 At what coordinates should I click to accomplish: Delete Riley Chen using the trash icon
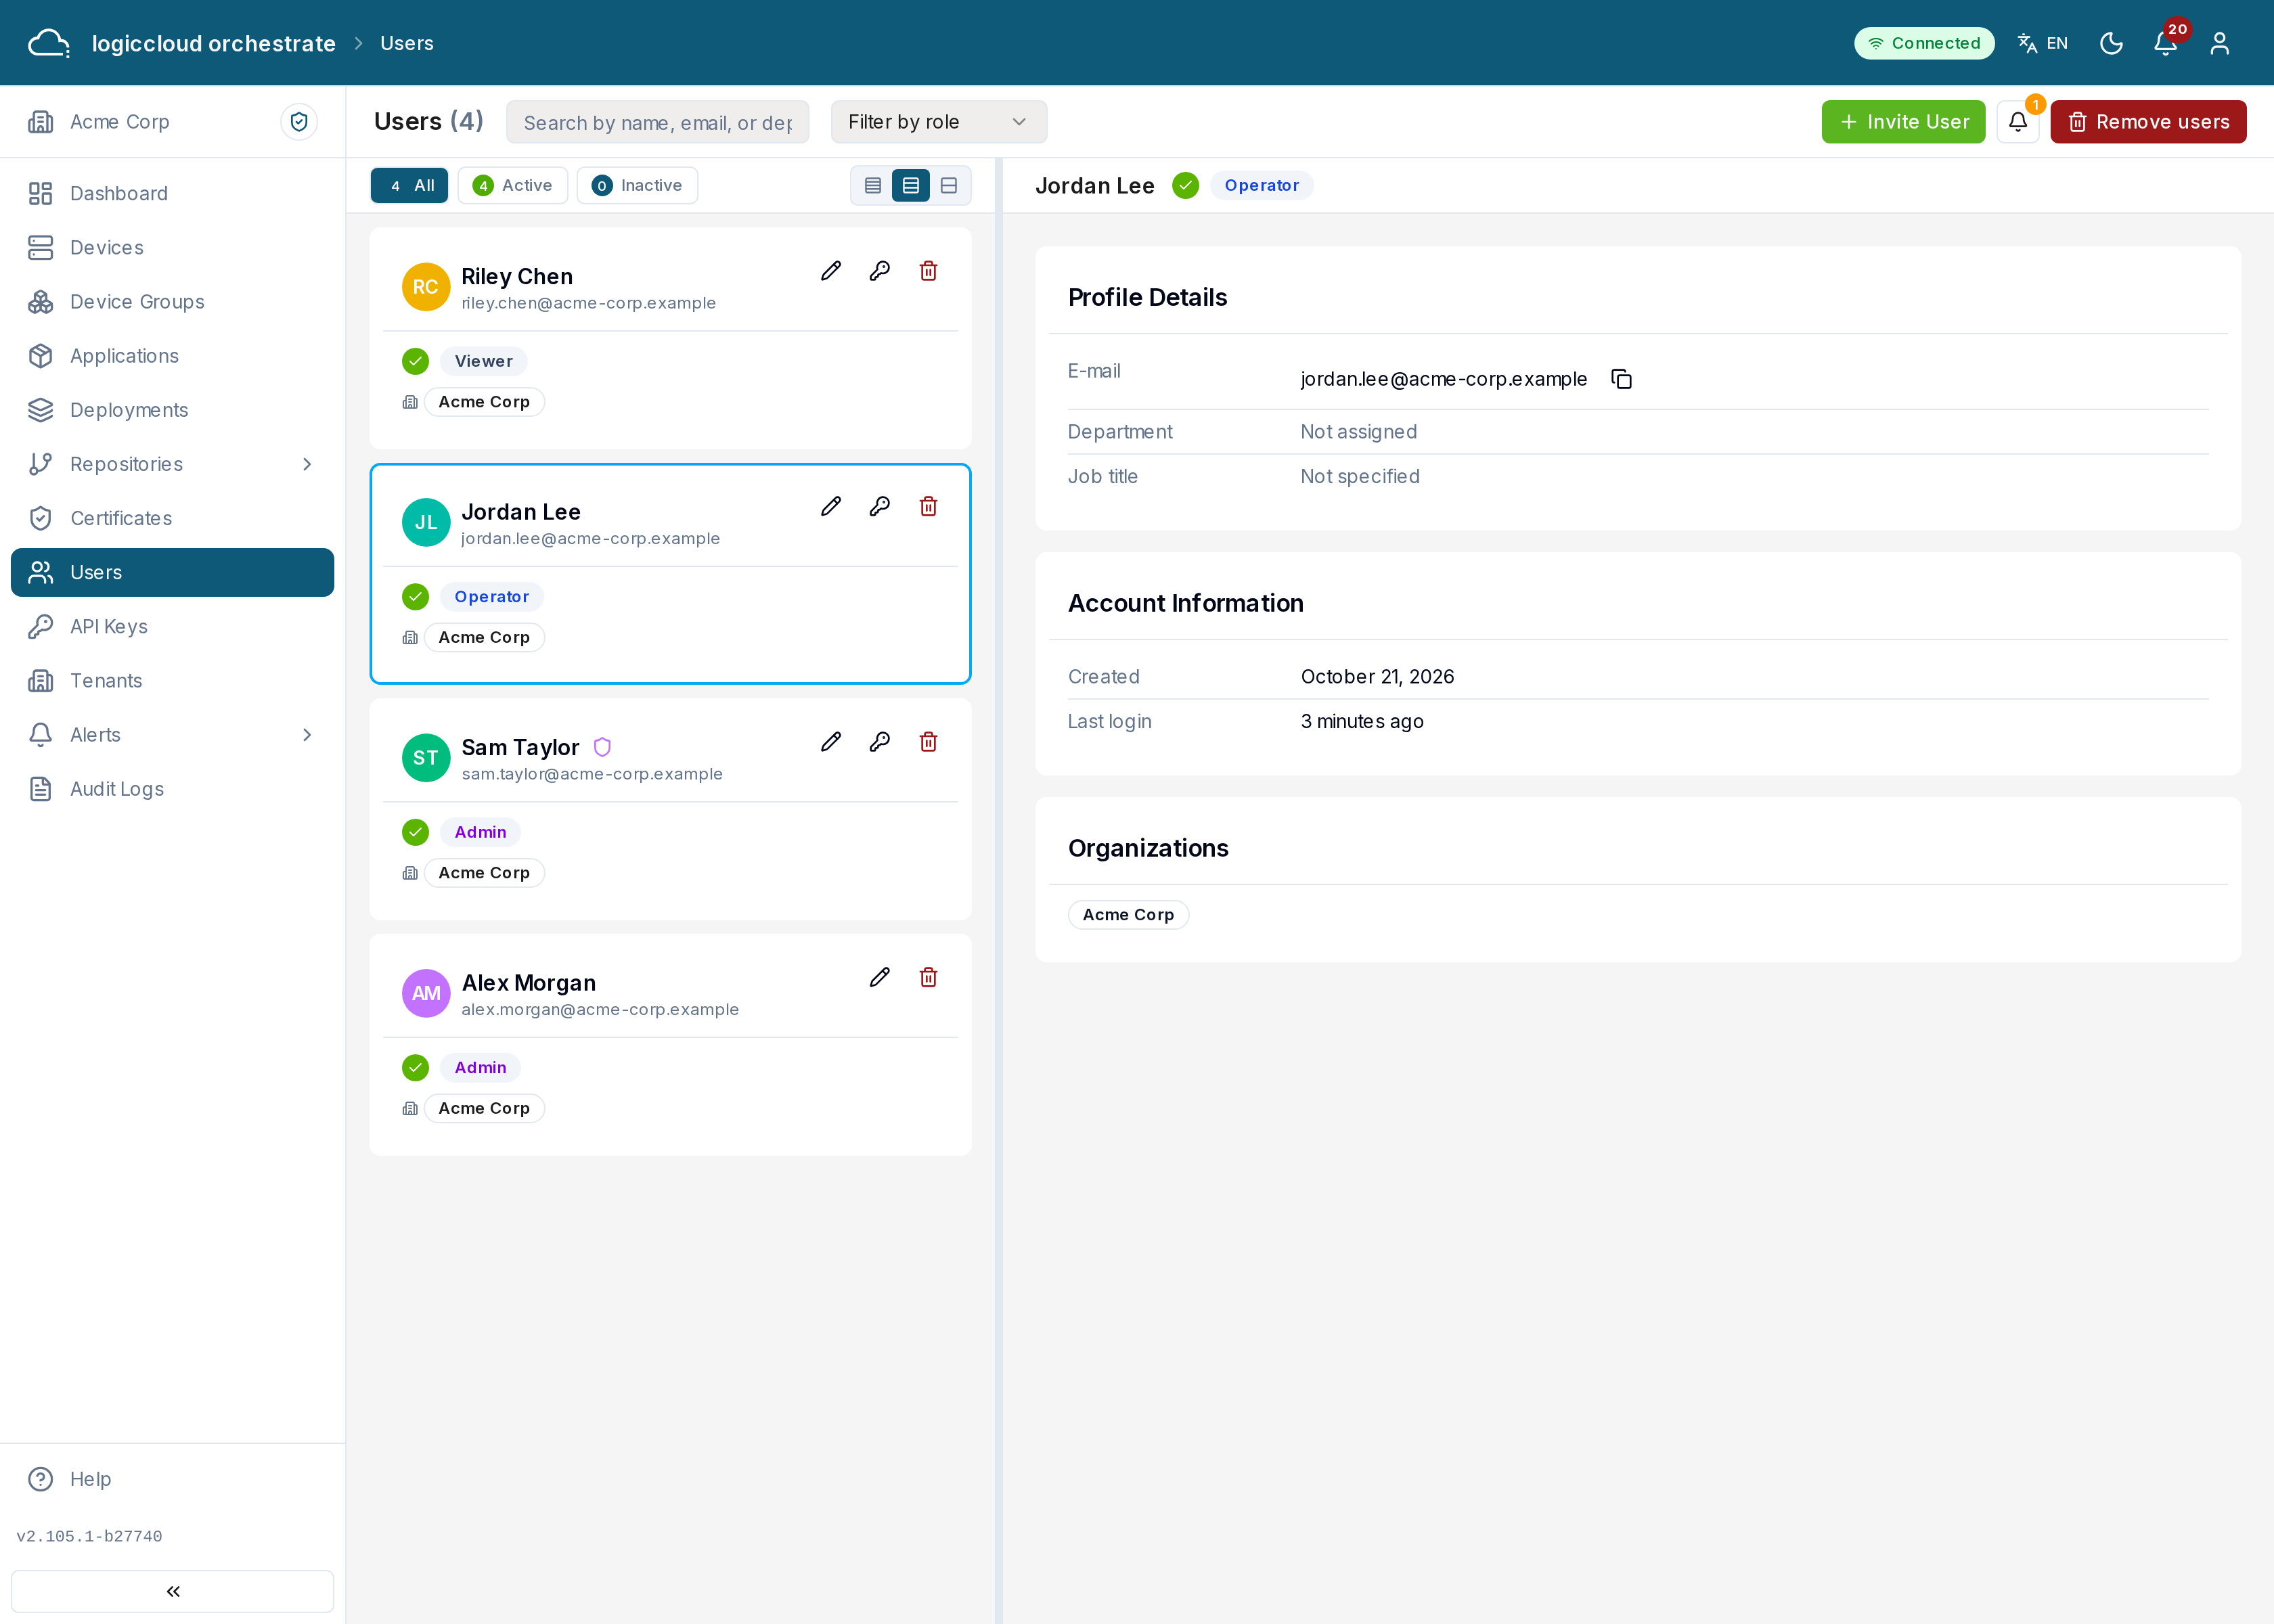click(x=928, y=271)
